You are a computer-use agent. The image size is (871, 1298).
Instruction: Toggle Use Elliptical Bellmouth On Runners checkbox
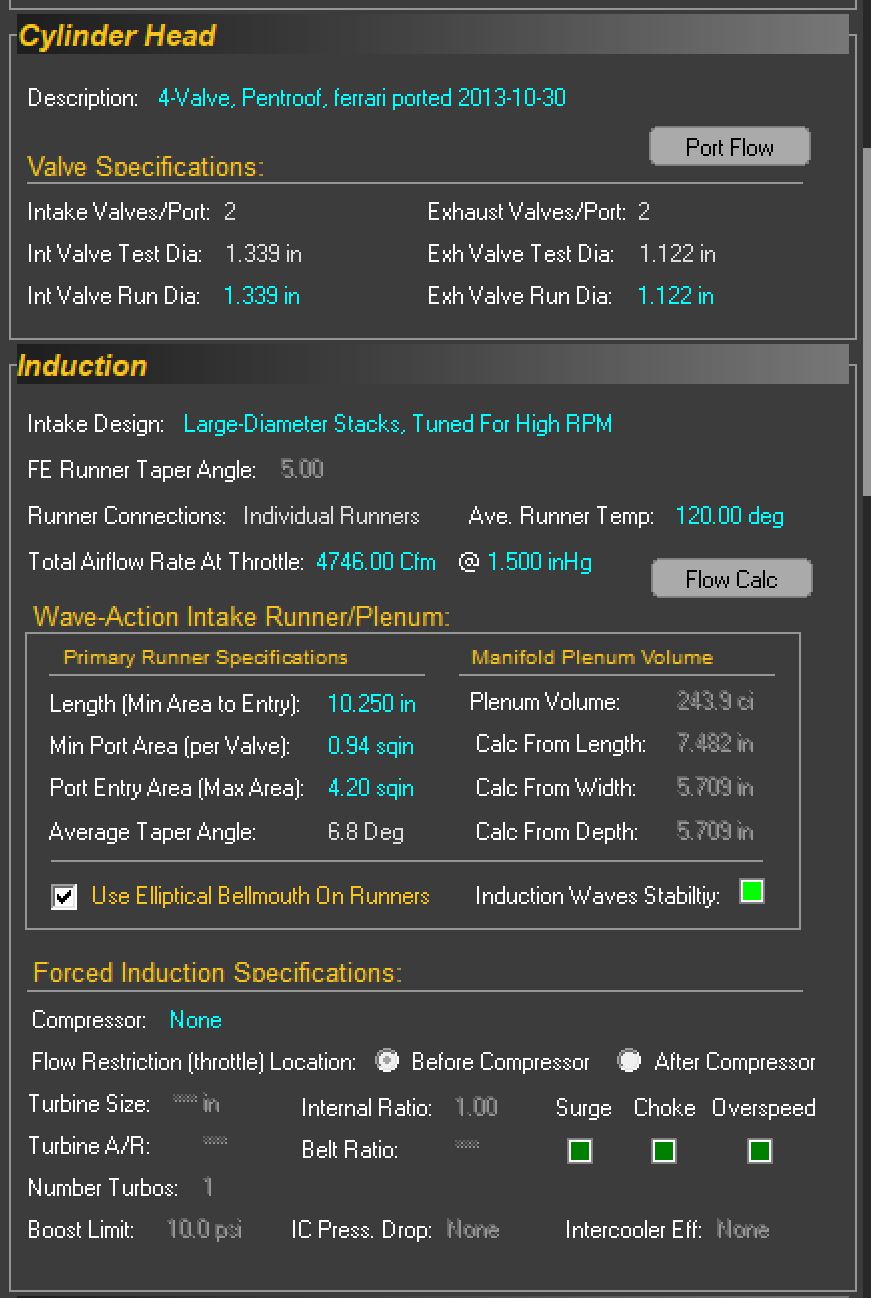(64, 897)
